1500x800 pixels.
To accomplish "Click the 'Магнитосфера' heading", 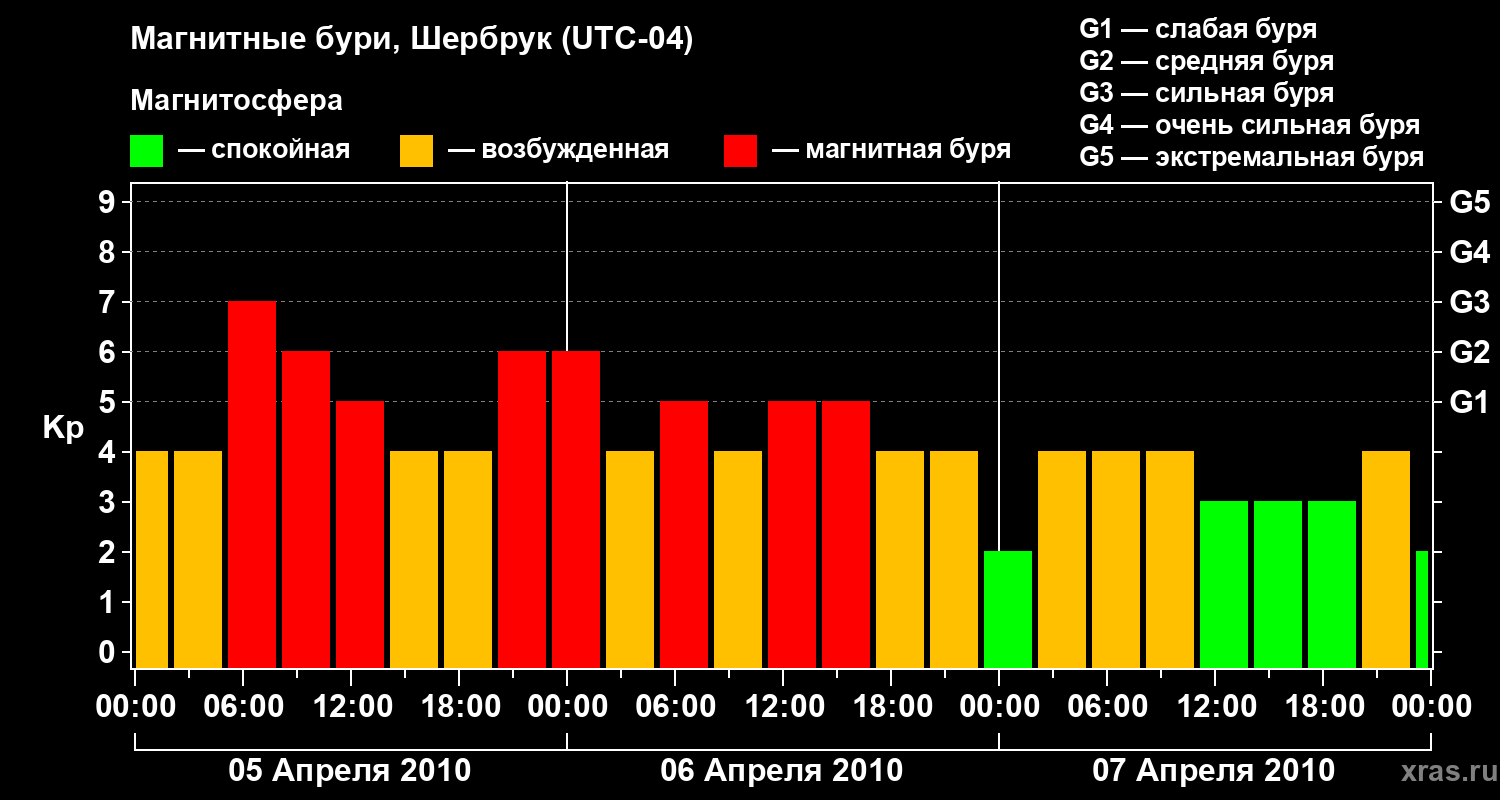I will pos(236,101).
